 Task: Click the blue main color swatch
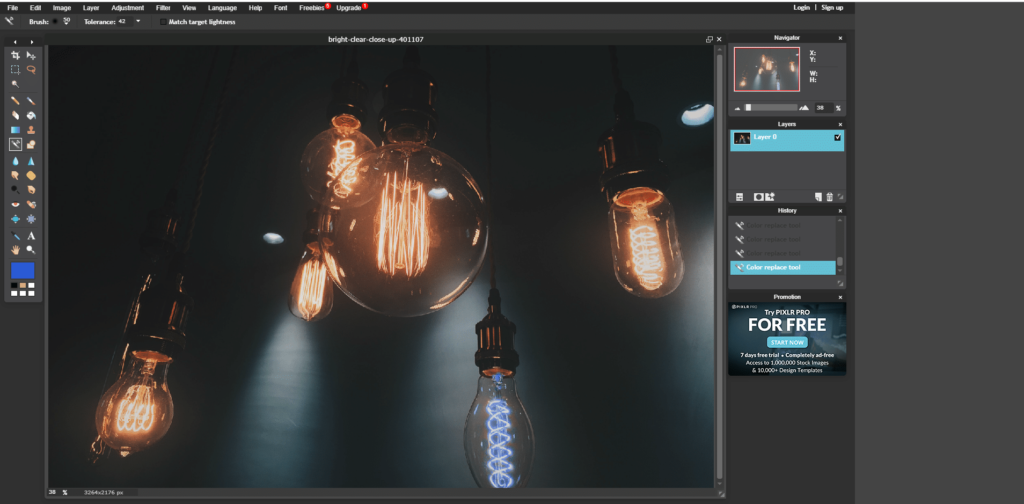point(23,270)
